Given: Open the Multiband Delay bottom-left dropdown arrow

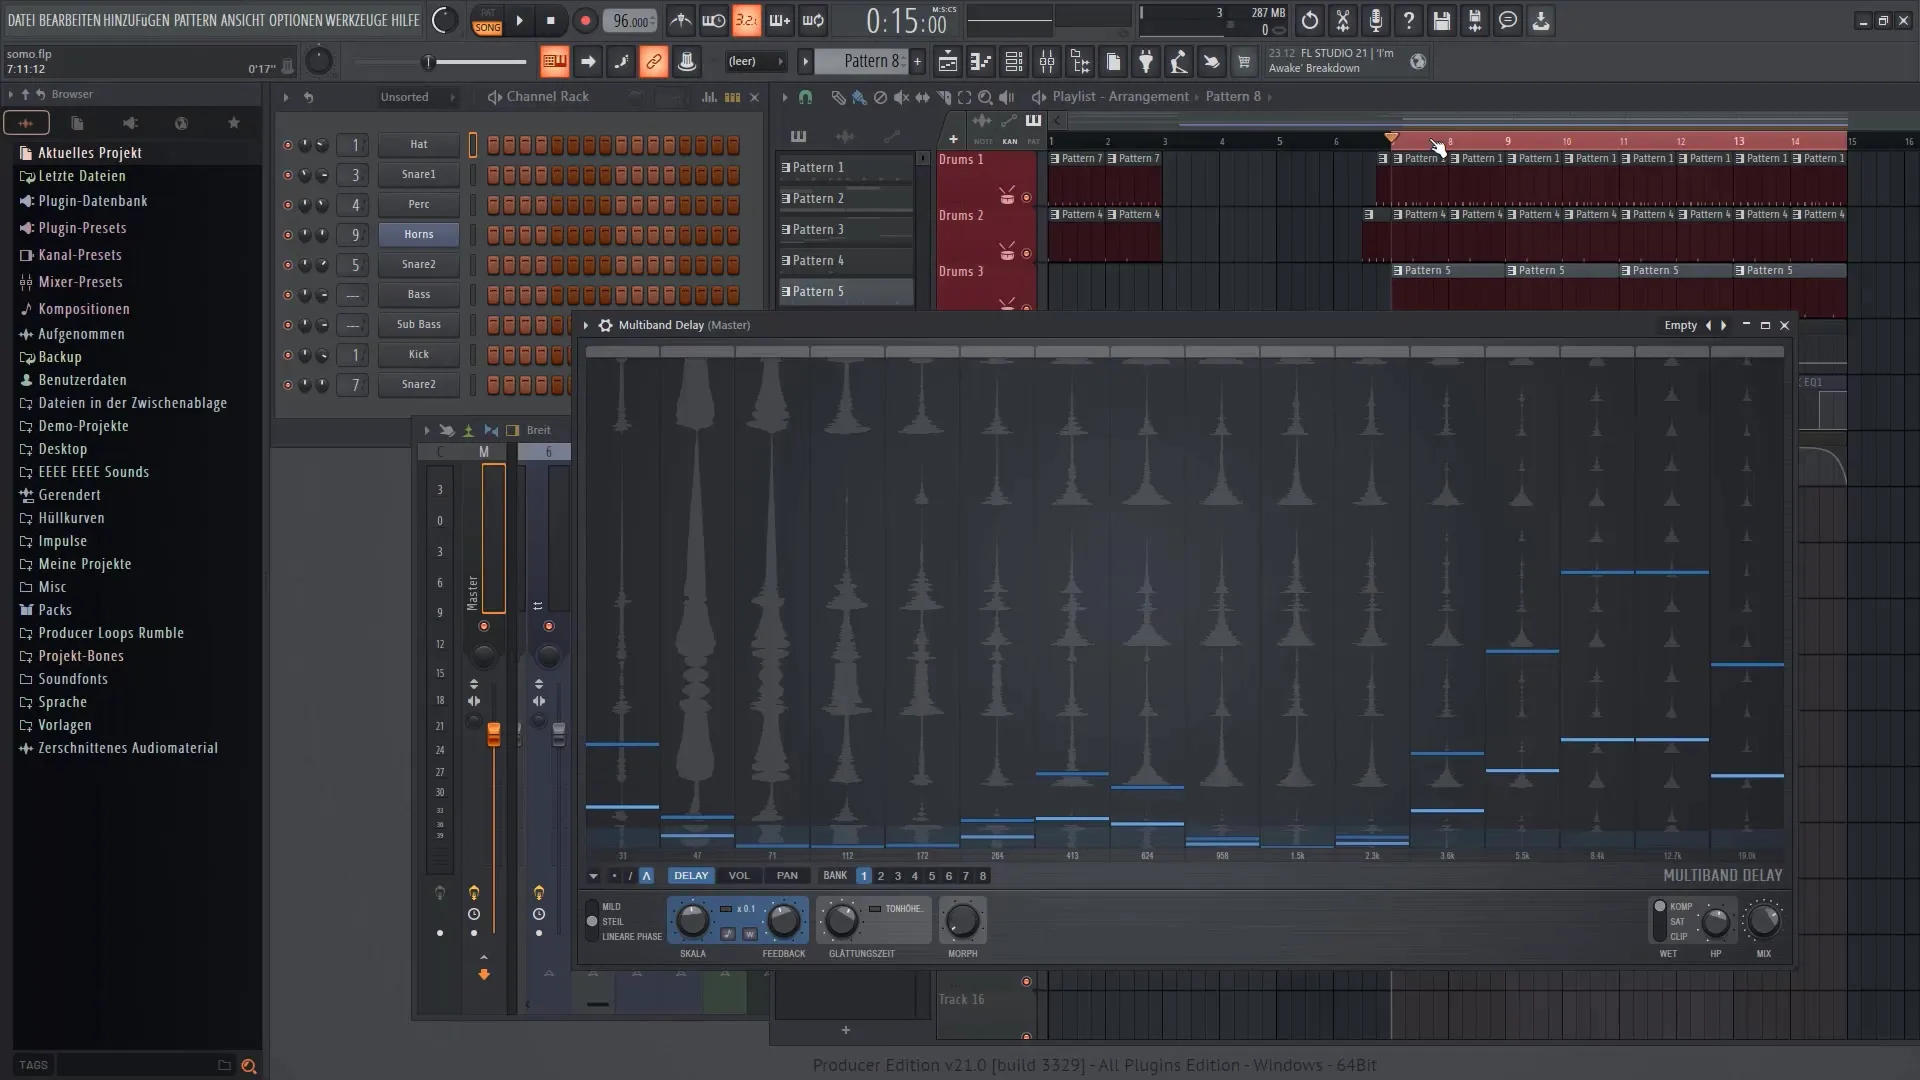Looking at the screenshot, I should click(593, 876).
